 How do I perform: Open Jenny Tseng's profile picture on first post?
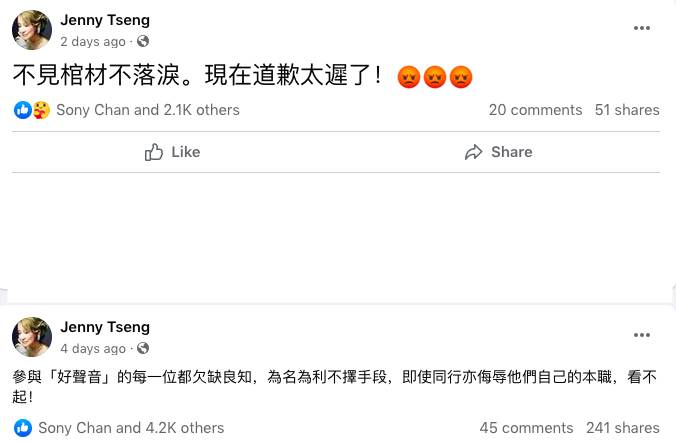pyautogui.click(x=32, y=30)
